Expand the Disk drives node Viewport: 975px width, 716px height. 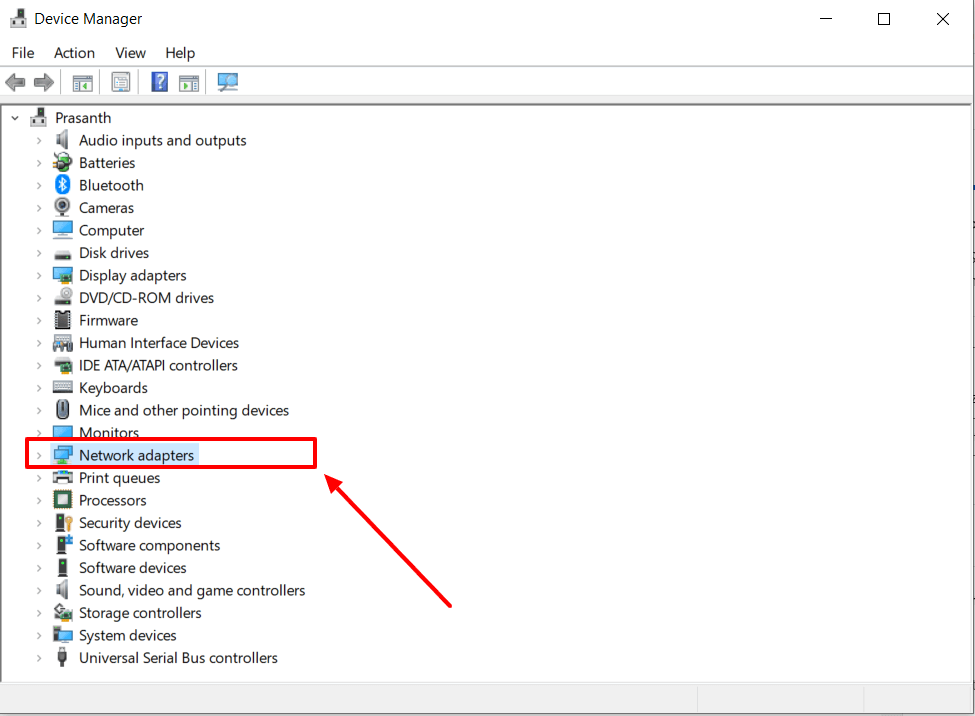[39, 253]
